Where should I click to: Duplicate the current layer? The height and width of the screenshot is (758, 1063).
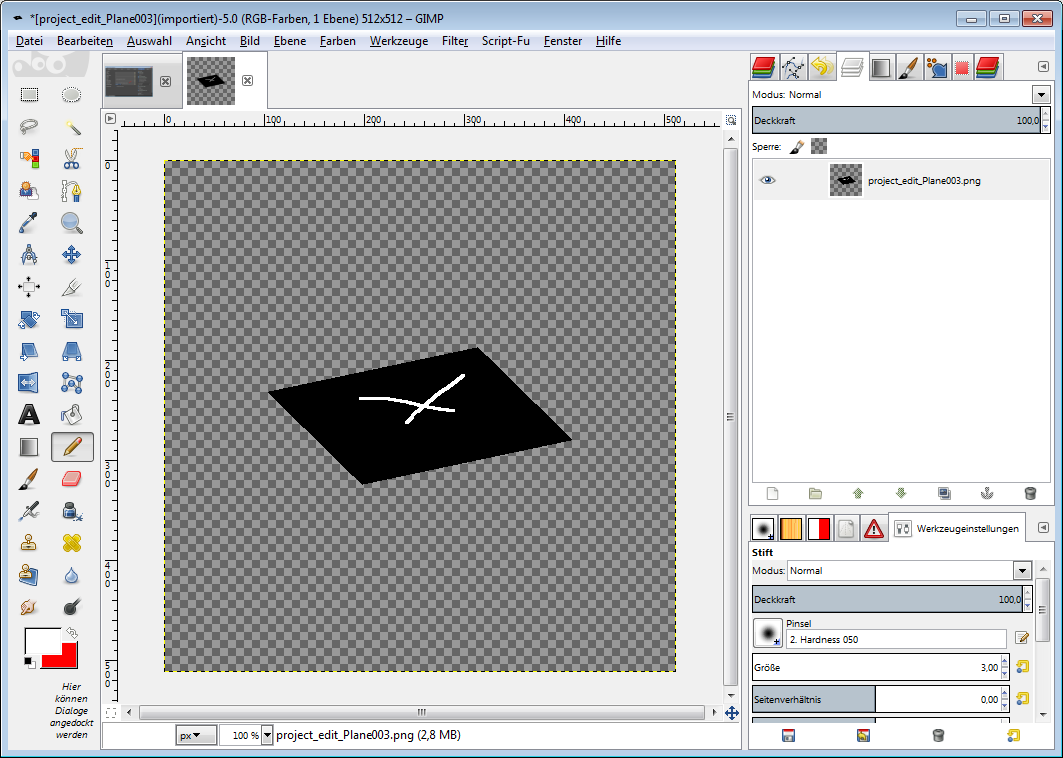click(944, 494)
